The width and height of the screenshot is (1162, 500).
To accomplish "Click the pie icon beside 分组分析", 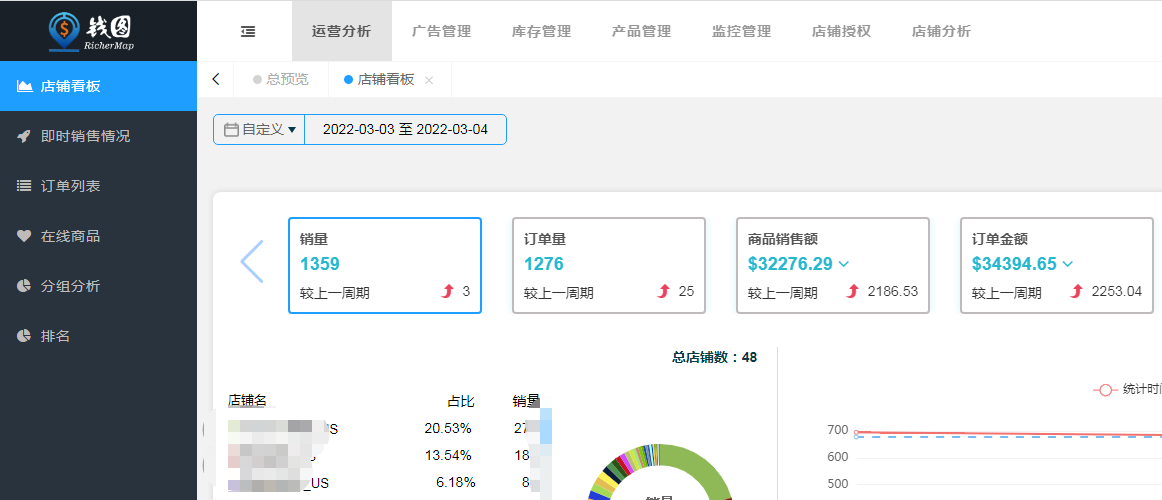I will point(24,286).
